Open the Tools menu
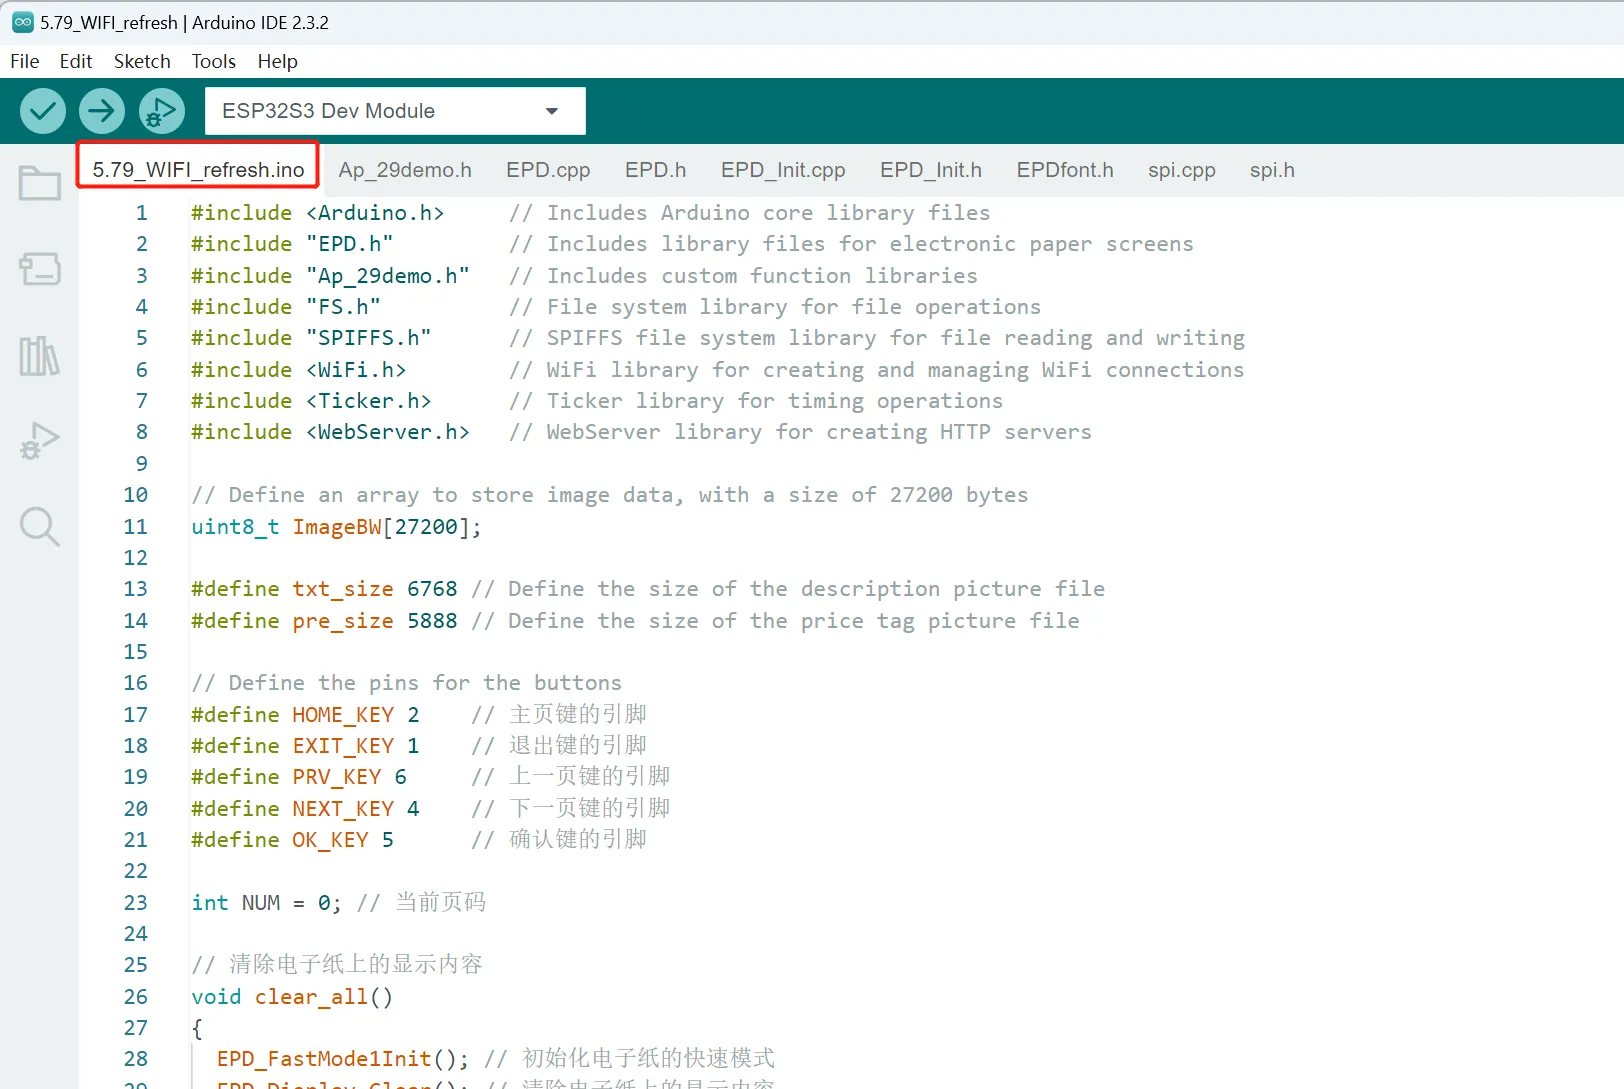This screenshot has width=1624, height=1089. pyautogui.click(x=213, y=61)
